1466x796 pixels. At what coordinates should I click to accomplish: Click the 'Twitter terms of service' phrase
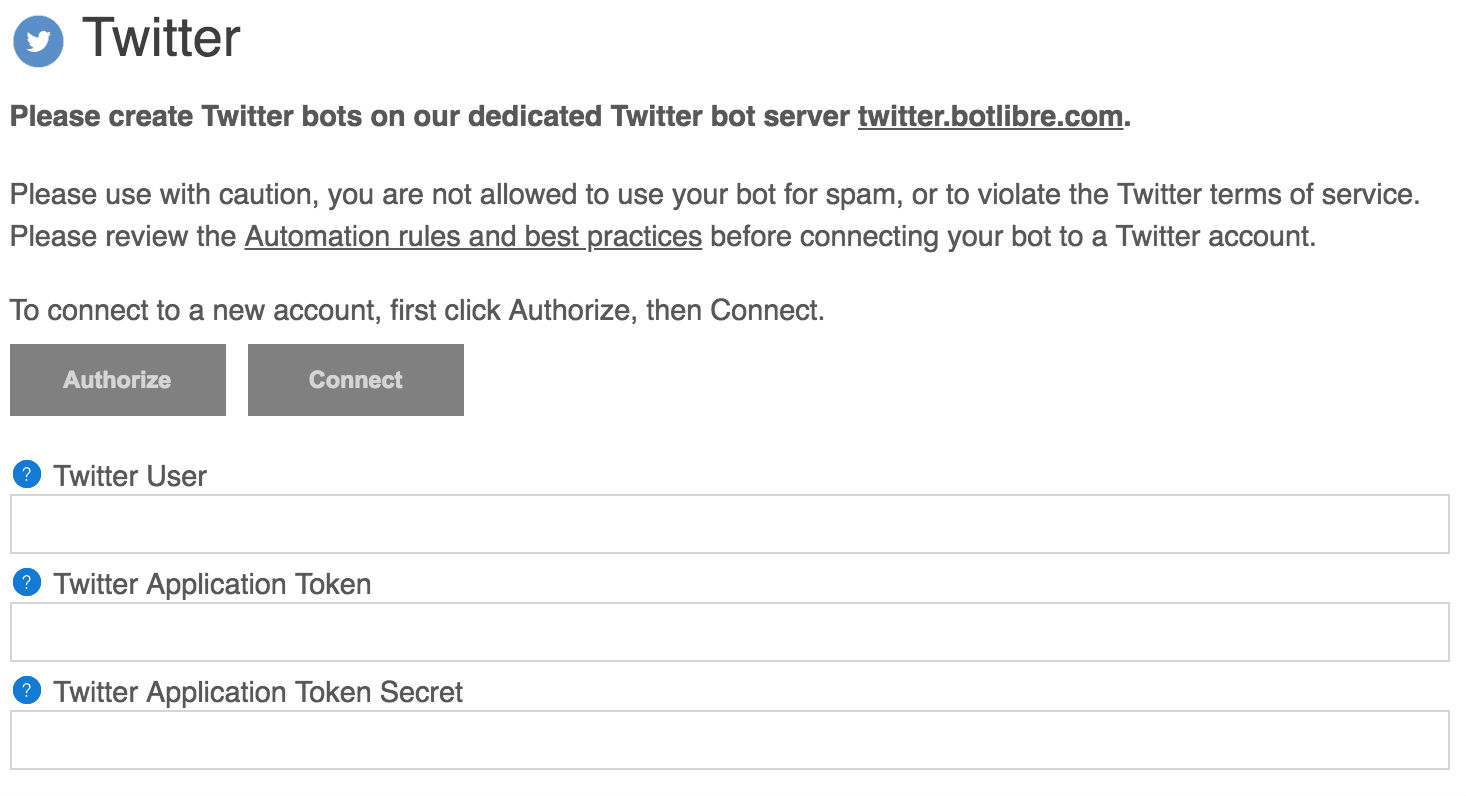(x=1268, y=194)
